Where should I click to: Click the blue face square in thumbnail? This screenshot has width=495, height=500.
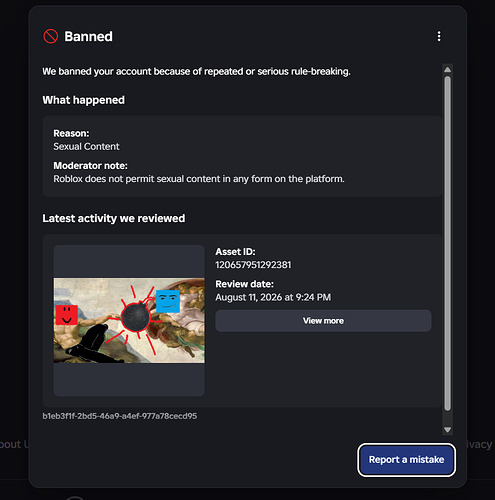(168, 301)
